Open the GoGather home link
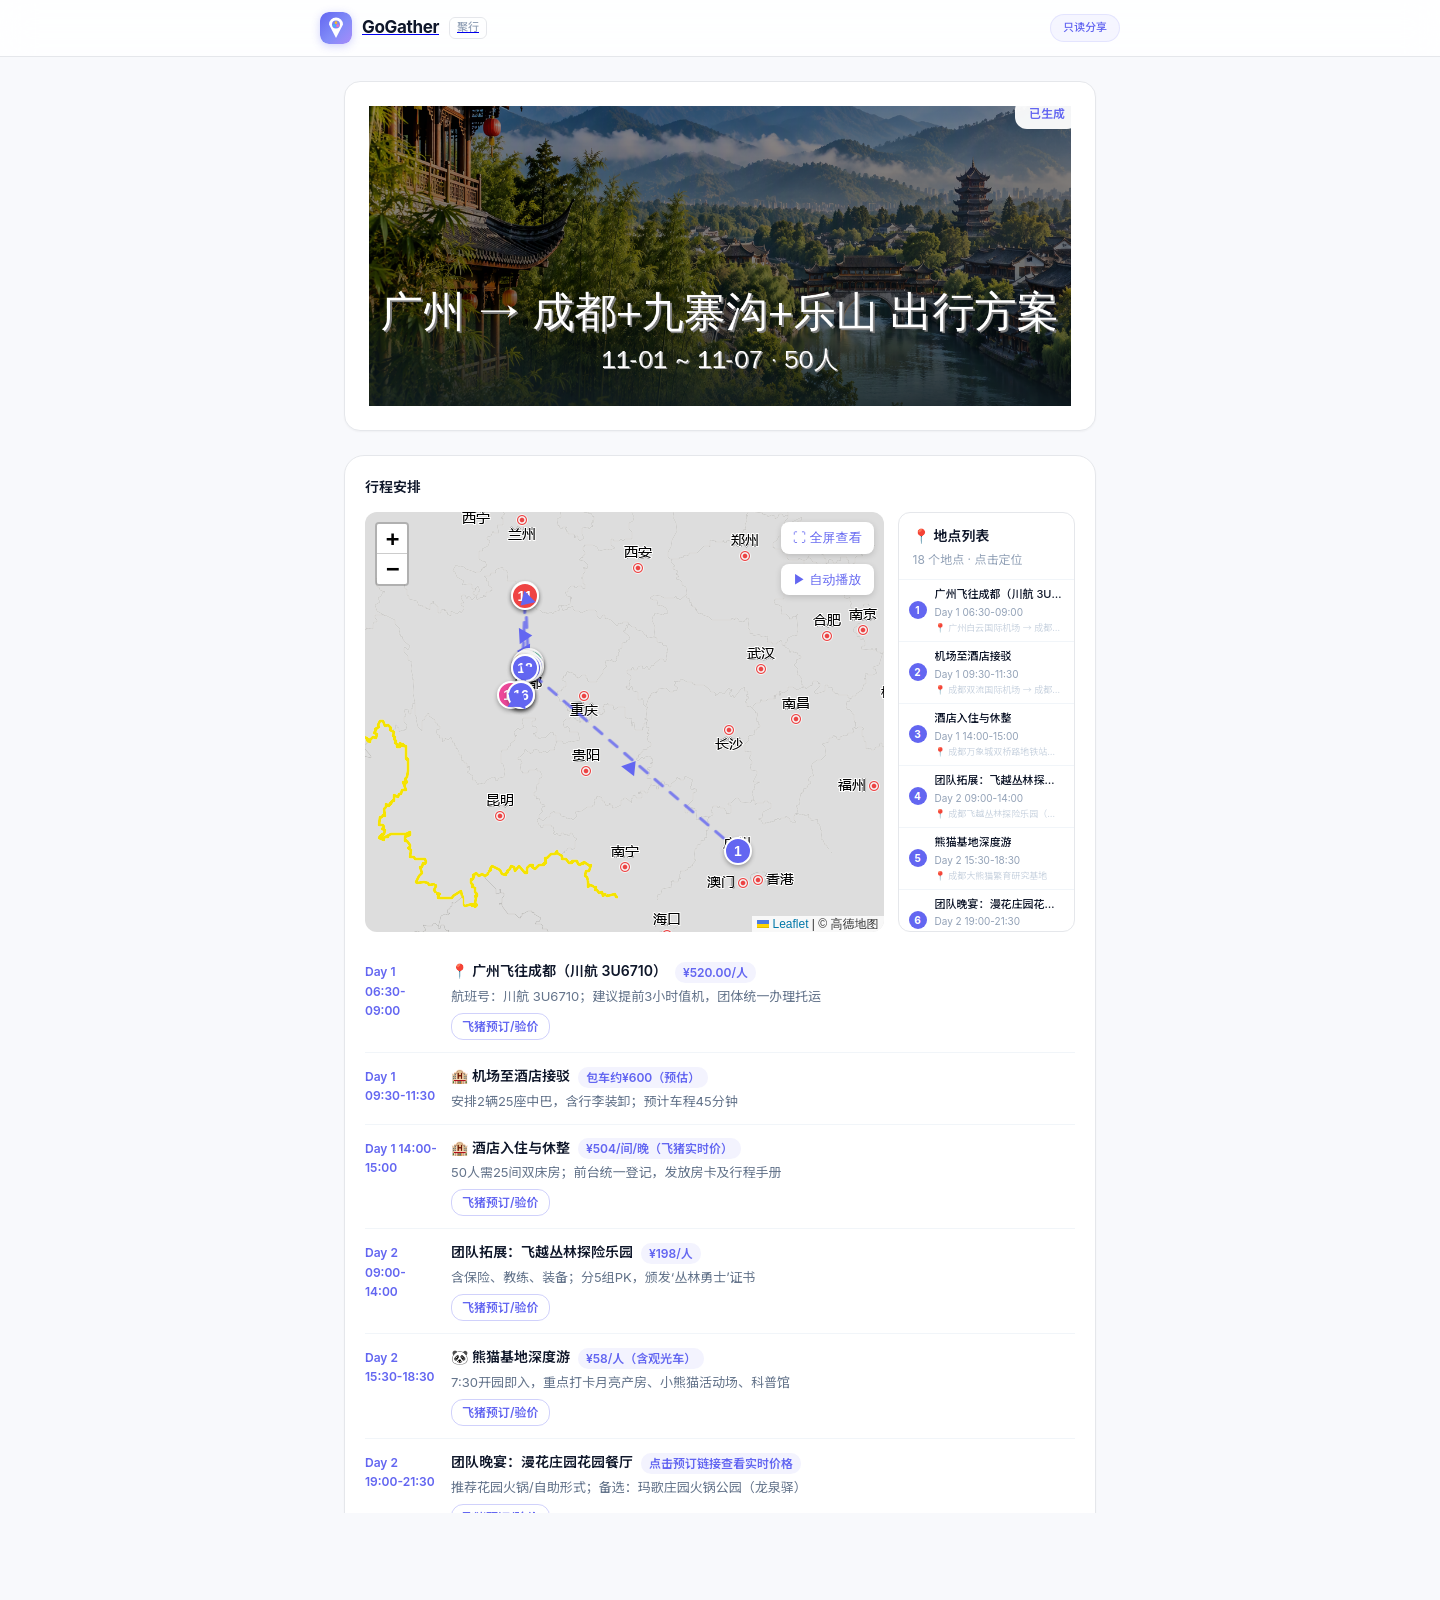This screenshot has width=1440, height=1600. click(400, 27)
